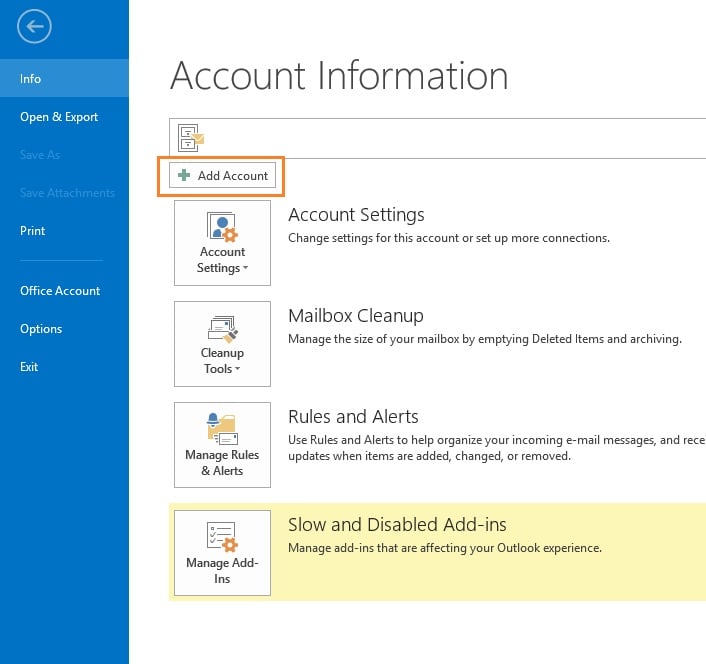706x664 pixels.
Task: Click the grayed Save As item
Action: click(x=64, y=154)
